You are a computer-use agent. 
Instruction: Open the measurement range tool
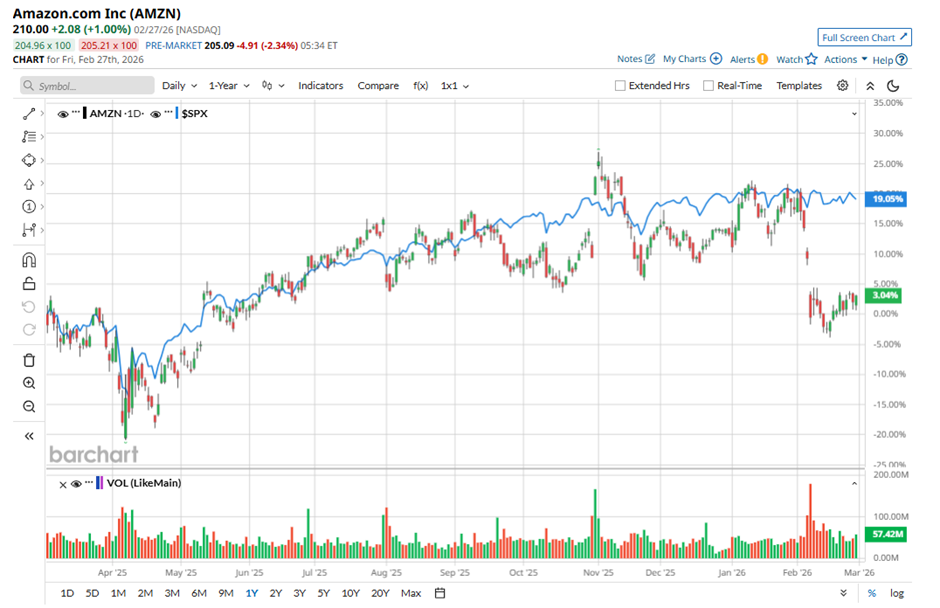pyautogui.click(x=29, y=230)
